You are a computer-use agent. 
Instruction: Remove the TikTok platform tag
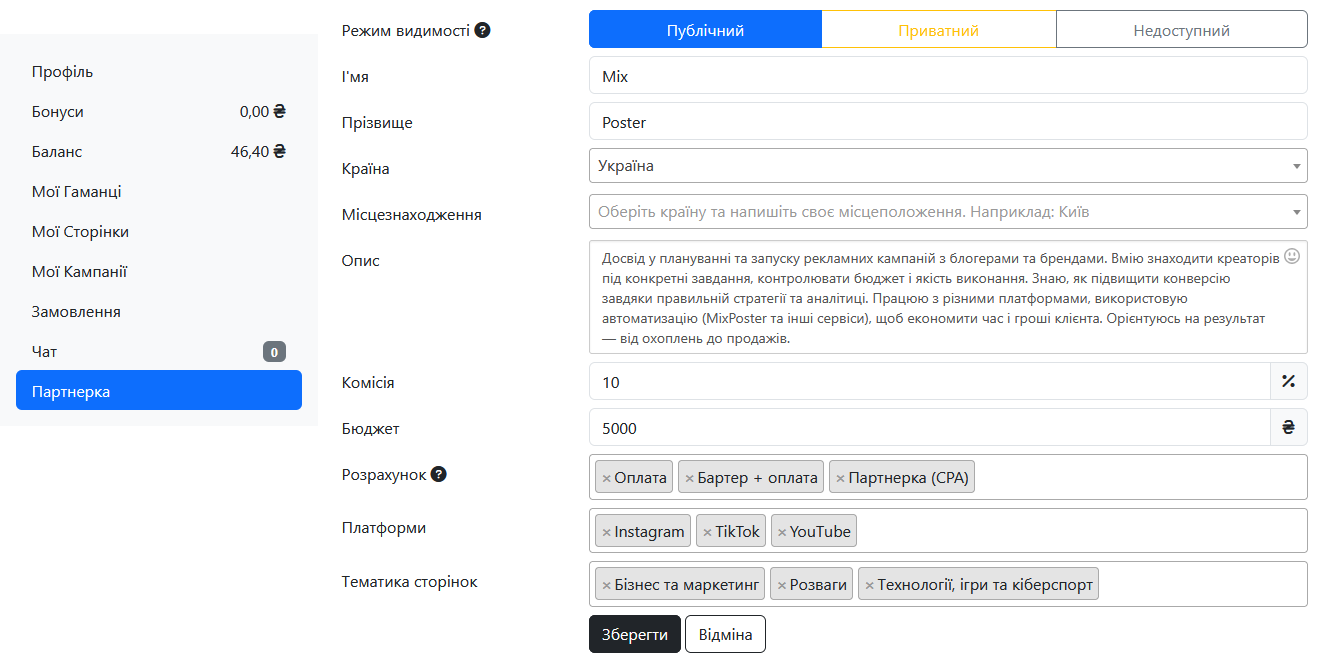(707, 532)
